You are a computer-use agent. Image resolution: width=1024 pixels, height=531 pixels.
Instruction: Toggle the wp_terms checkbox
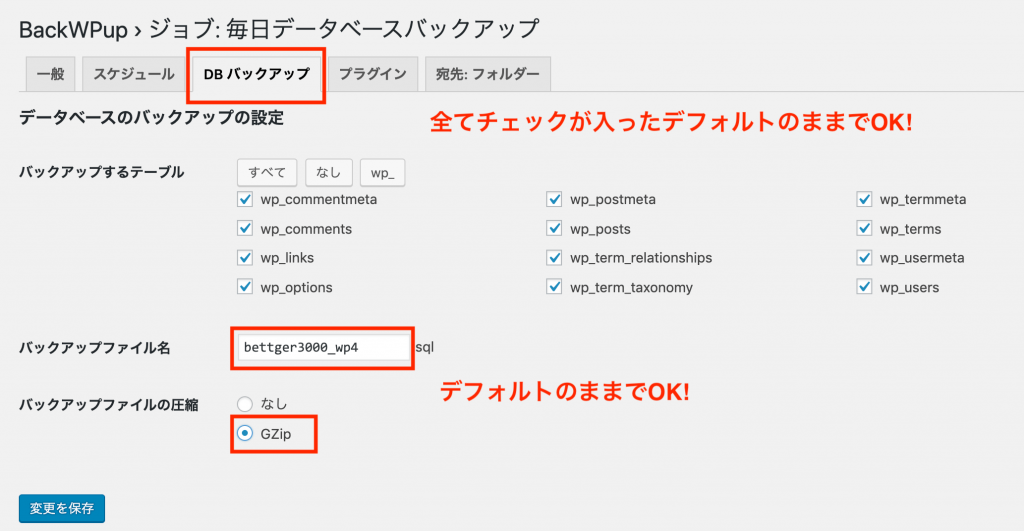(x=864, y=229)
